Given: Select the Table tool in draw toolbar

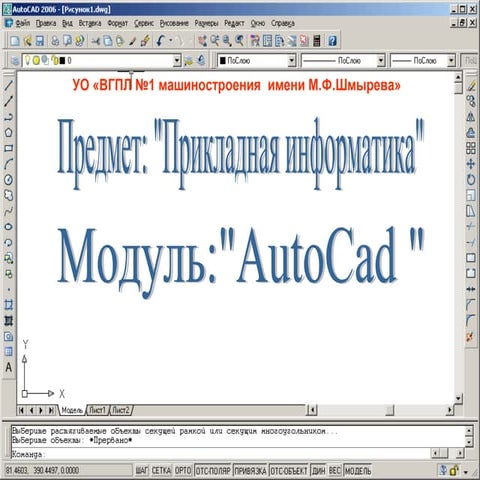Looking at the screenshot, I should [9, 351].
